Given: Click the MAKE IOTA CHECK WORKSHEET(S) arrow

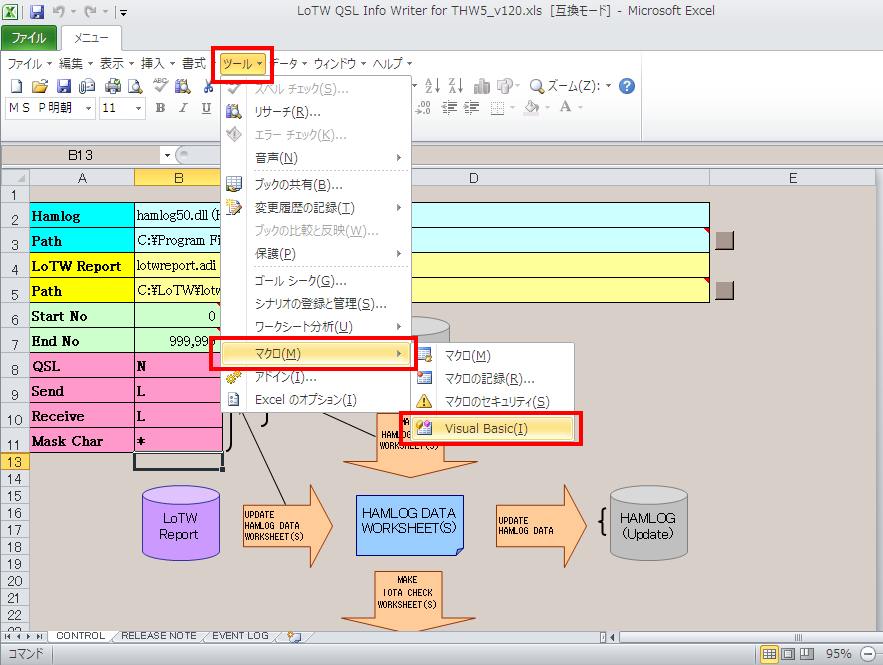Looking at the screenshot, I should [x=408, y=599].
